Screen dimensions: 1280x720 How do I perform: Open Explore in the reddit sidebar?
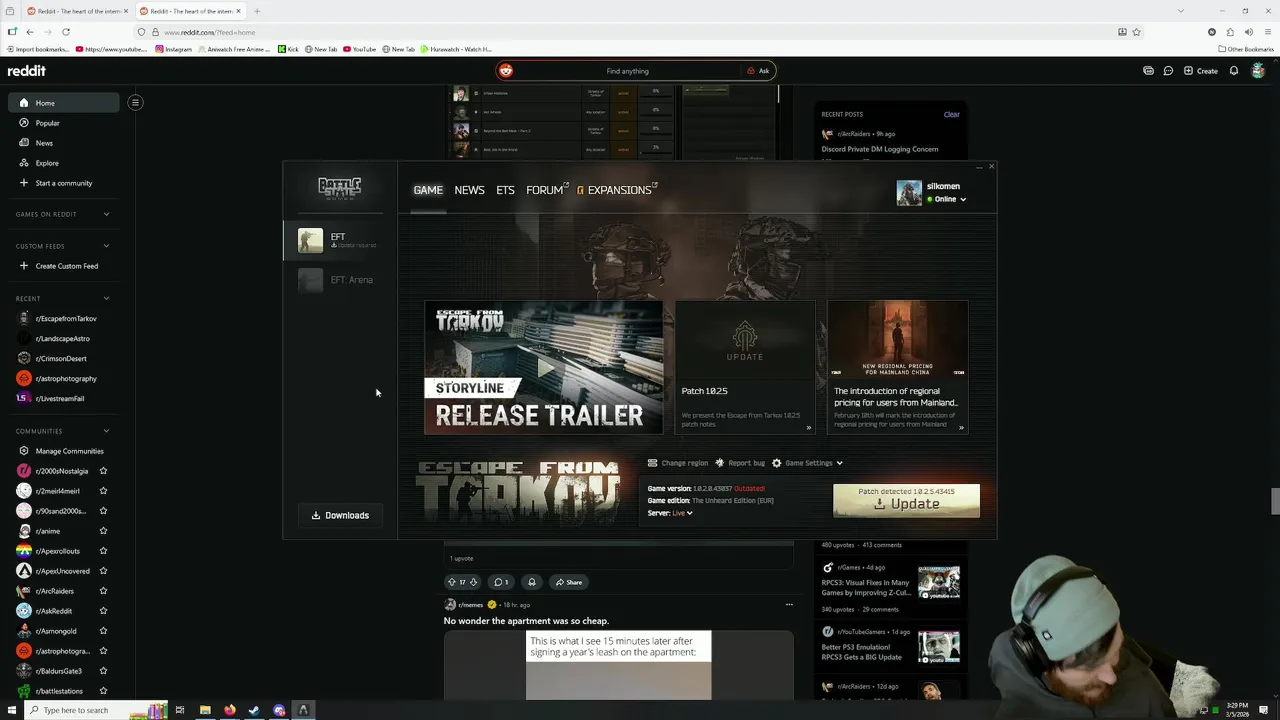click(64, 163)
